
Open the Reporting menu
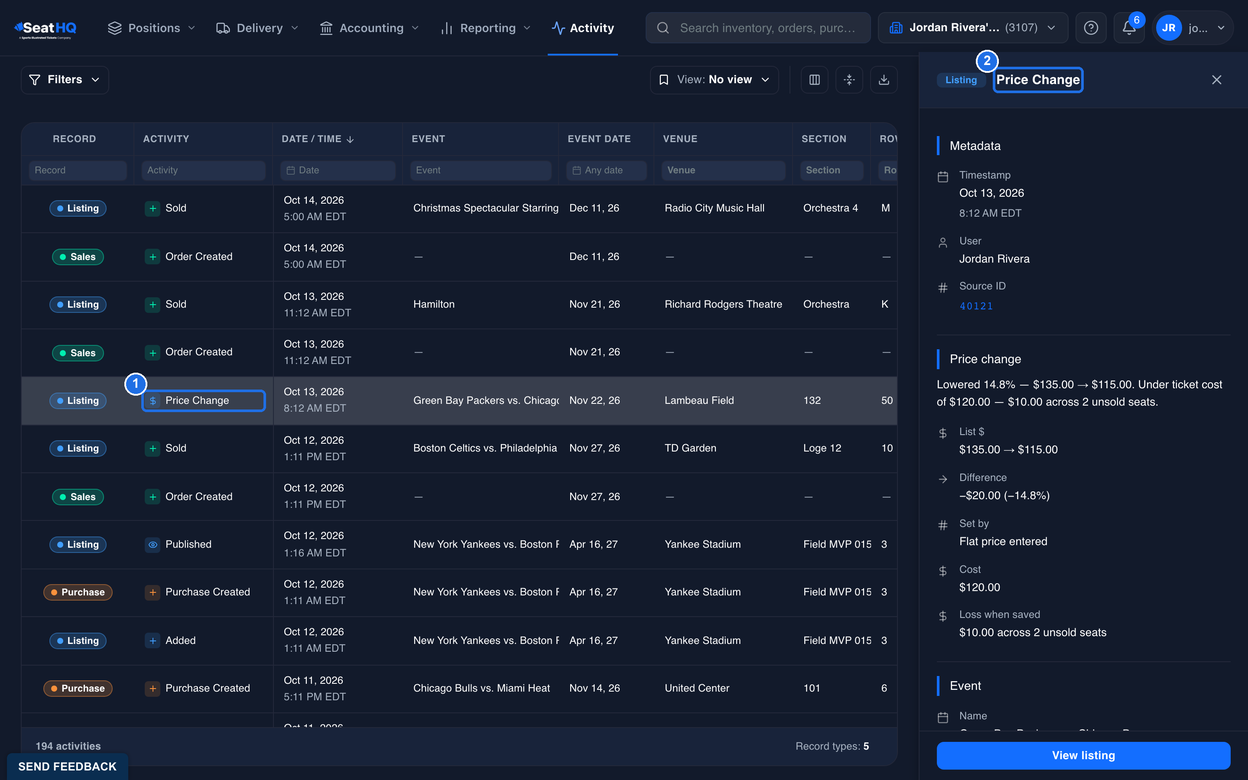485,28
